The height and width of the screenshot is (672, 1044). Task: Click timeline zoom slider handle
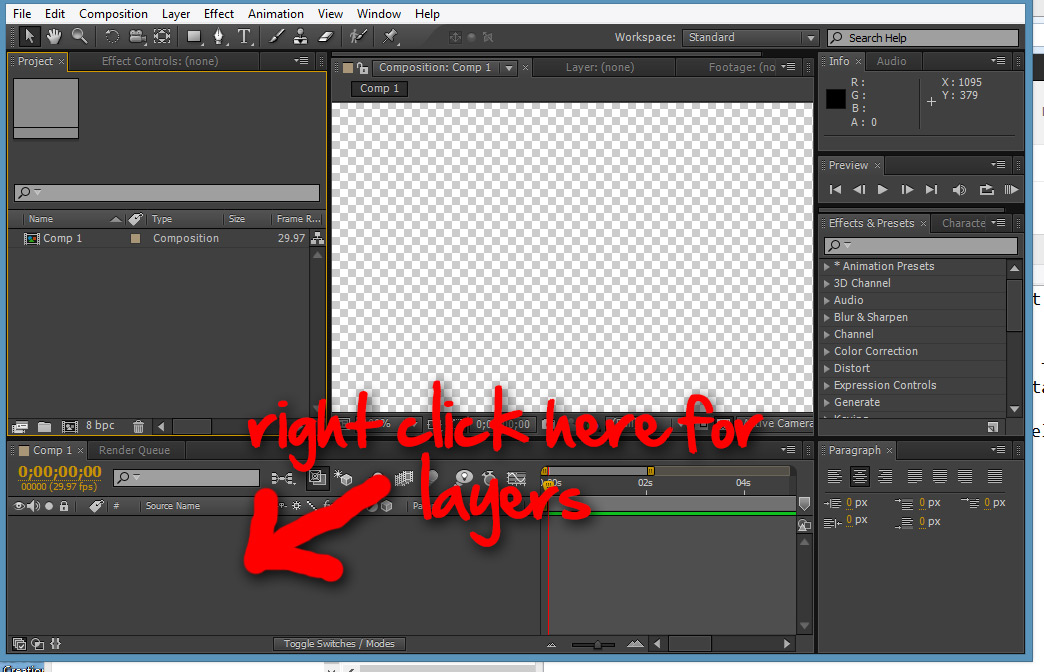597,644
